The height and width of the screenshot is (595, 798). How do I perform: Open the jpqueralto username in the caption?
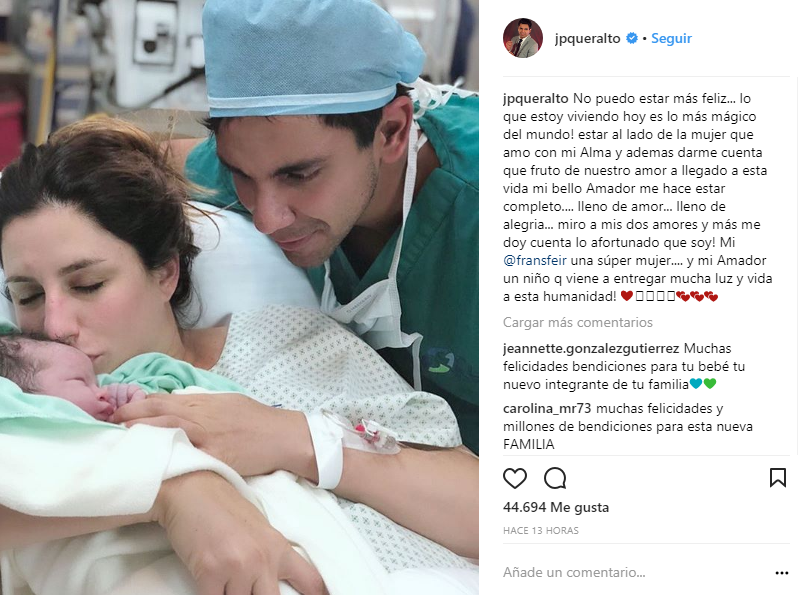[535, 98]
